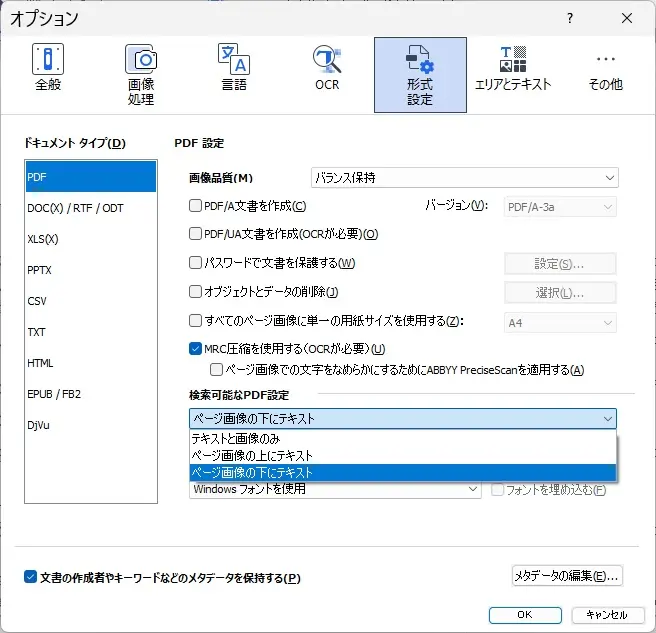Select DOC(X) / RTF / ODT type

click(91, 208)
